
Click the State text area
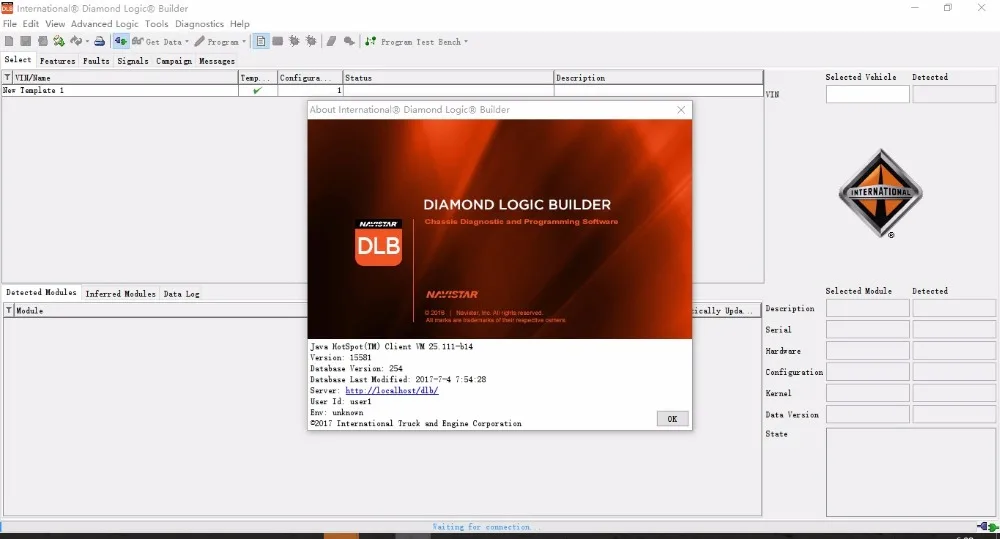[911, 472]
